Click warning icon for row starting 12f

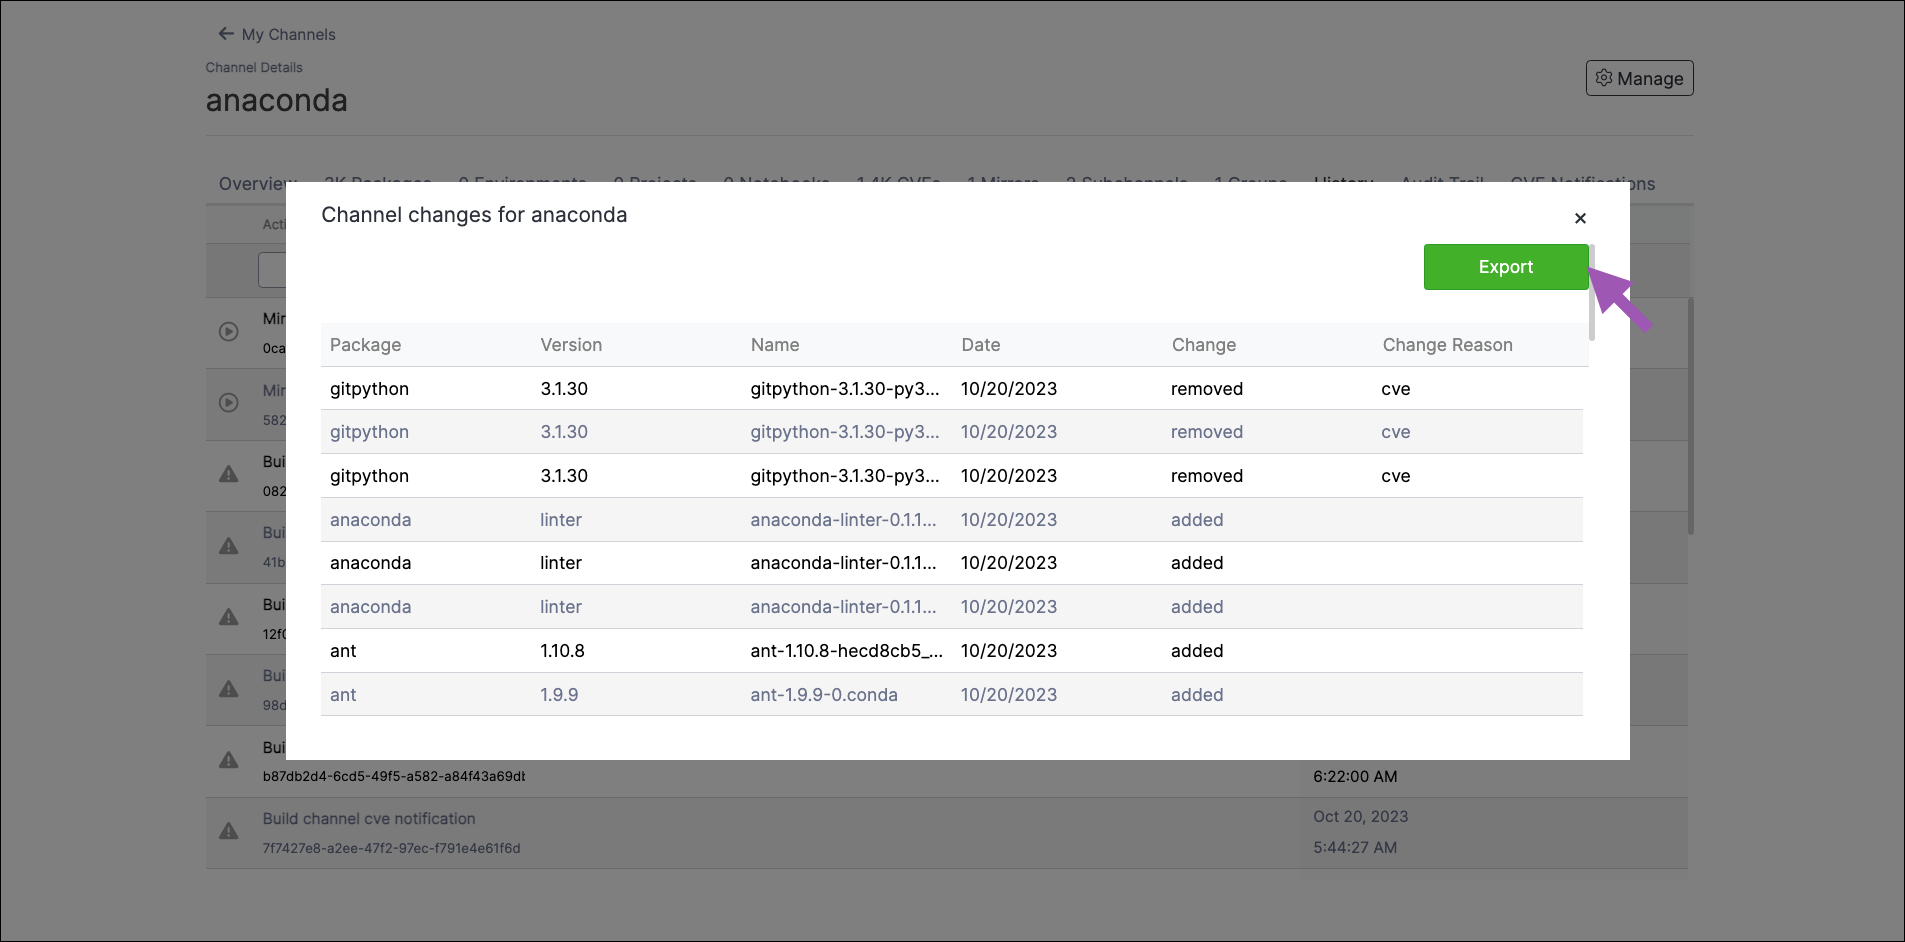coord(229,617)
